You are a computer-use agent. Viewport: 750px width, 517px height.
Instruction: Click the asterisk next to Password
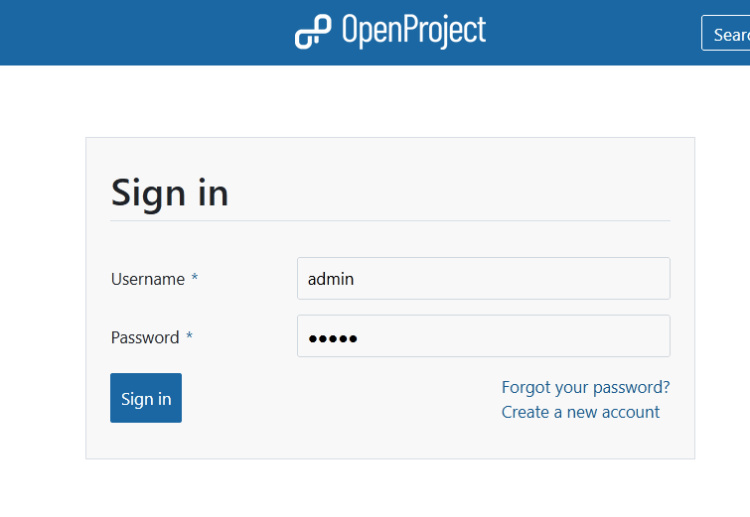point(189,338)
